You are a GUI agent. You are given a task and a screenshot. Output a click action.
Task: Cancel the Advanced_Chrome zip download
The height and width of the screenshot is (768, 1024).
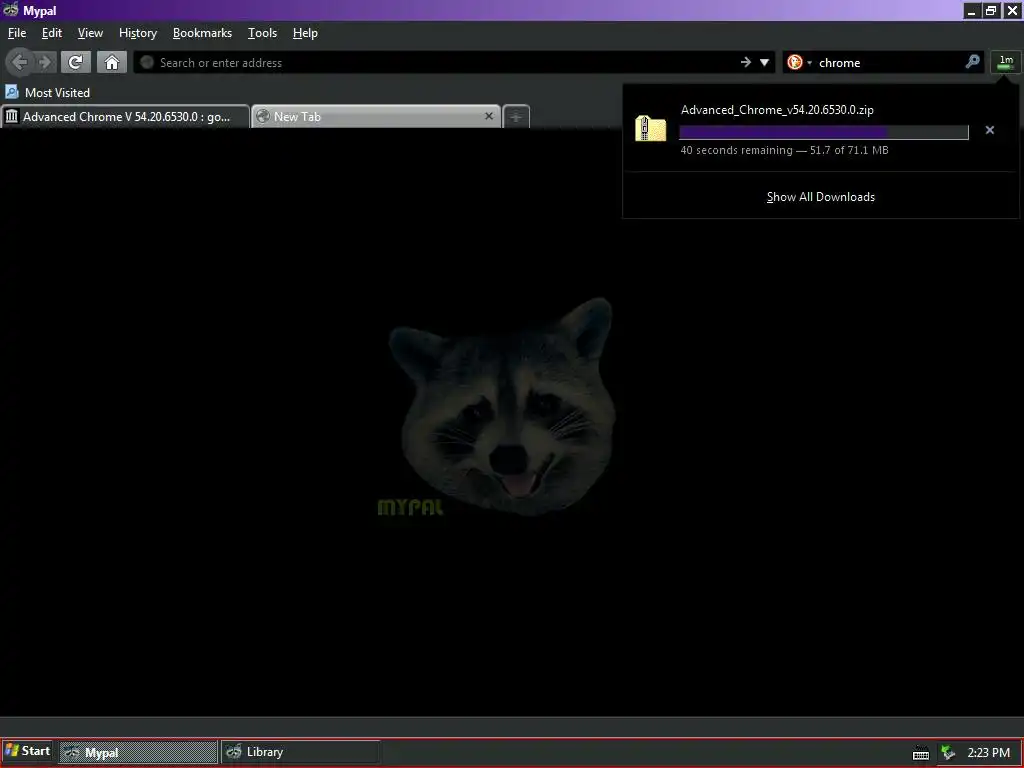coord(989,130)
